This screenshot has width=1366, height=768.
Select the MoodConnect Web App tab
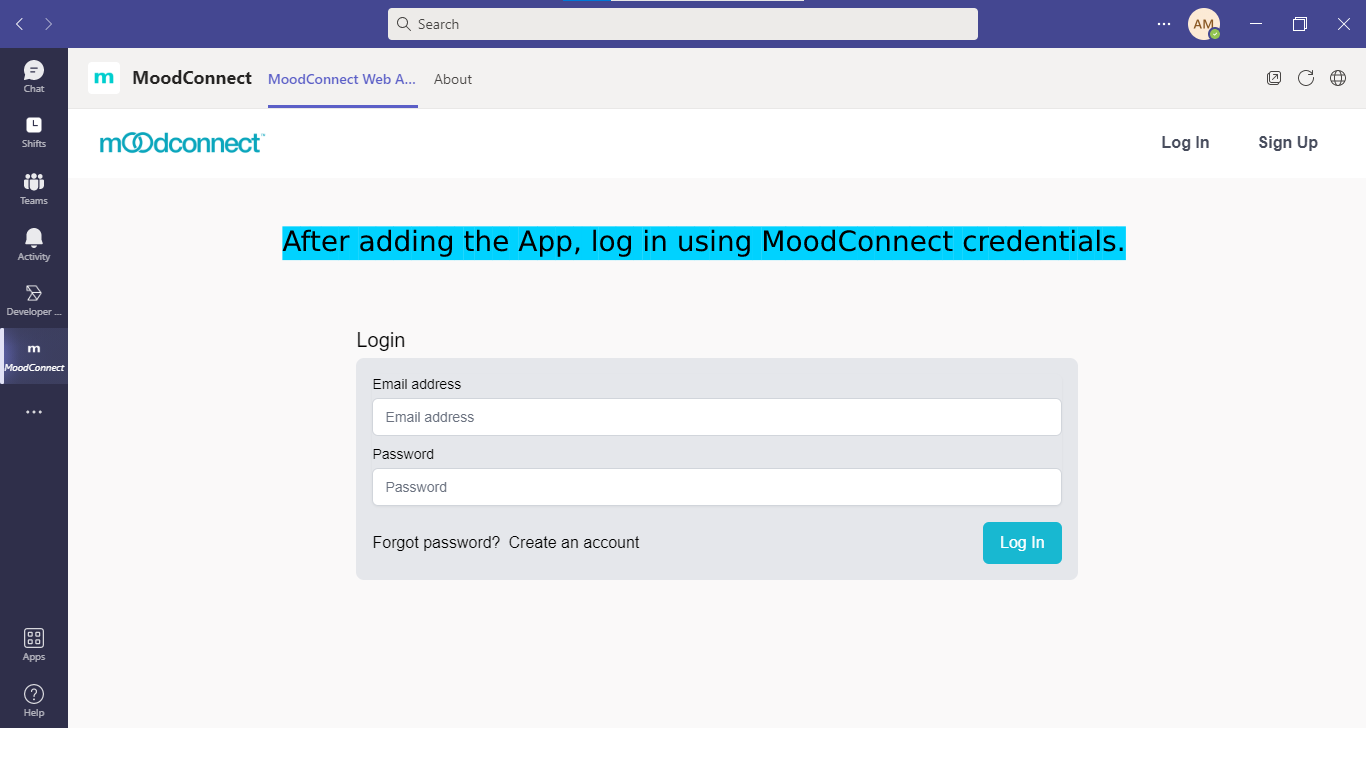tap(342, 79)
